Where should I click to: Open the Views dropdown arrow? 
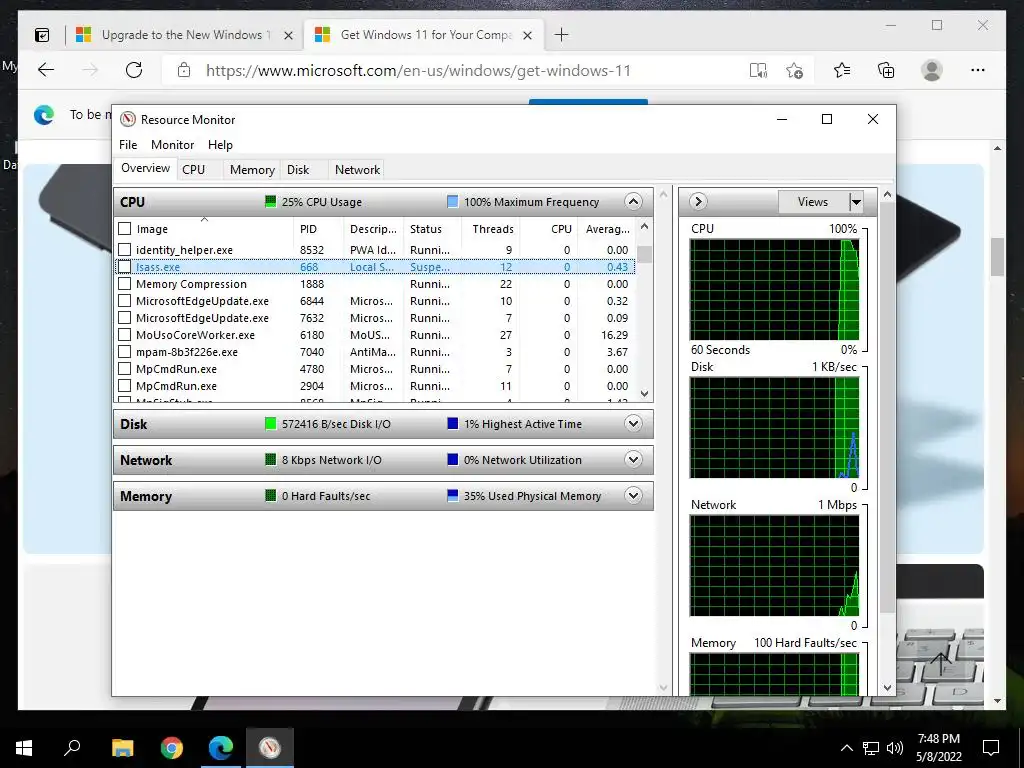tap(856, 202)
